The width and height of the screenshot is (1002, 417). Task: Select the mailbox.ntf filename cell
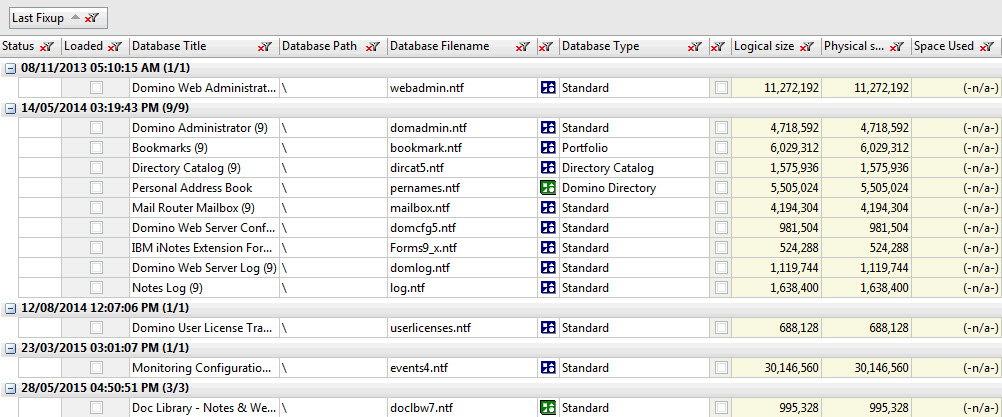[460, 208]
